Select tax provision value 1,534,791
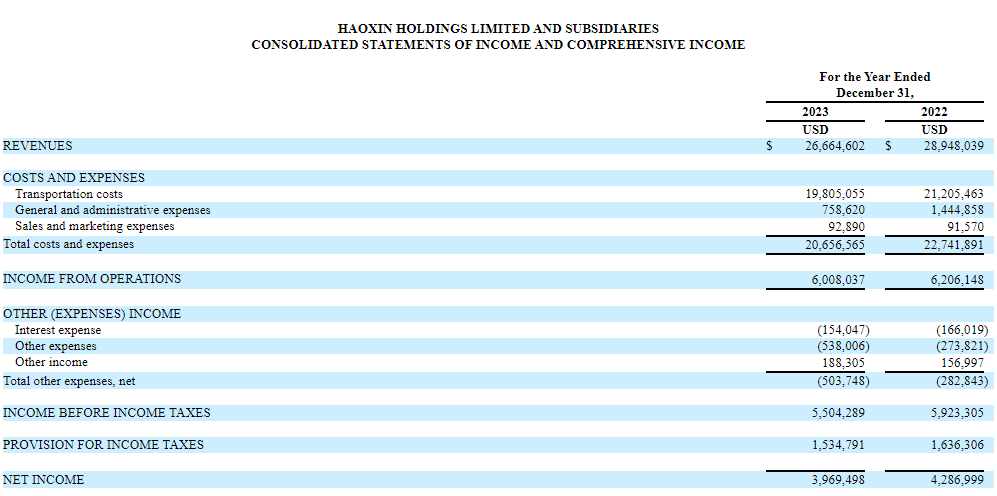 point(839,444)
